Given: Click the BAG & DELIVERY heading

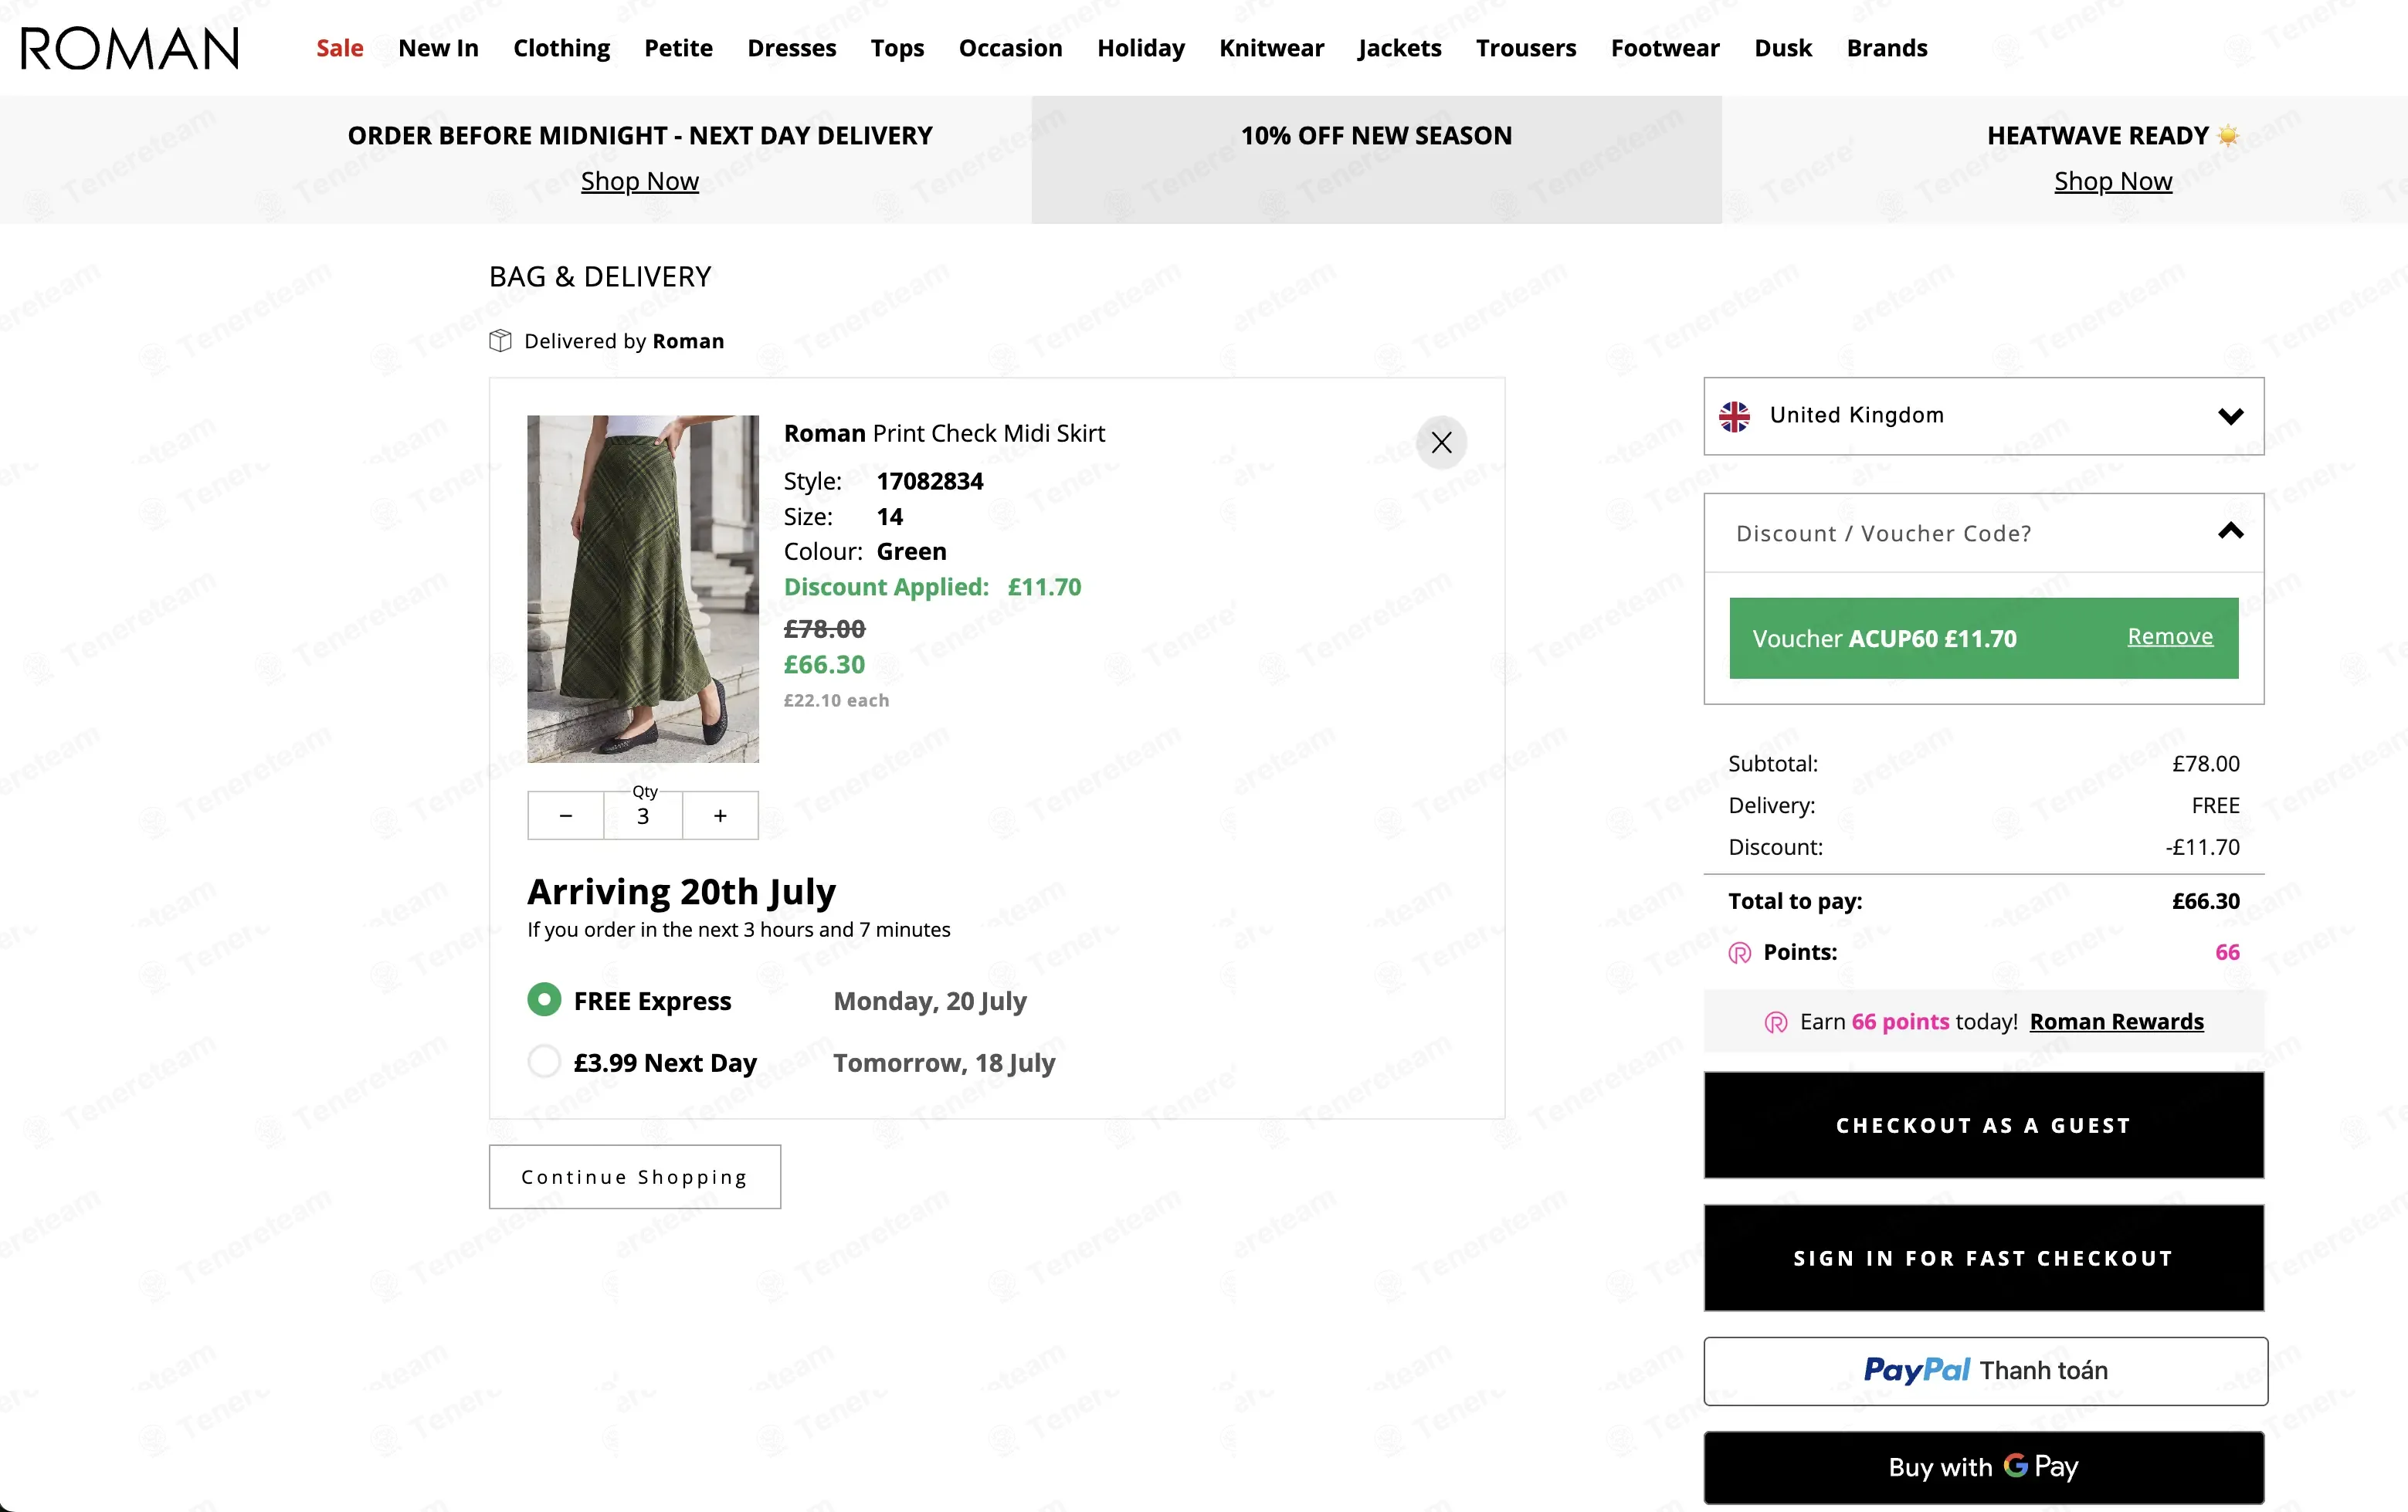Looking at the screenshot, I should point(600,277).
